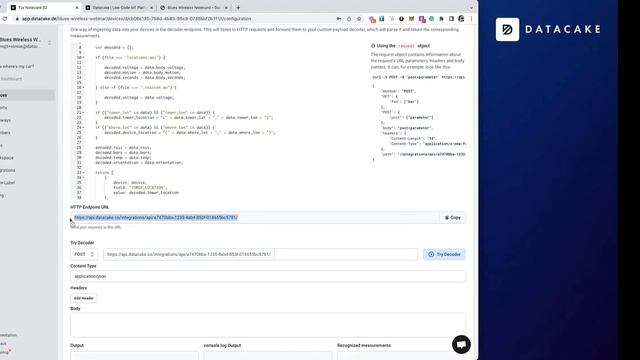Image resolution: width=640 pixels, height=360 pixels.
Task: Open the tab search chevron
Action: 471,8
